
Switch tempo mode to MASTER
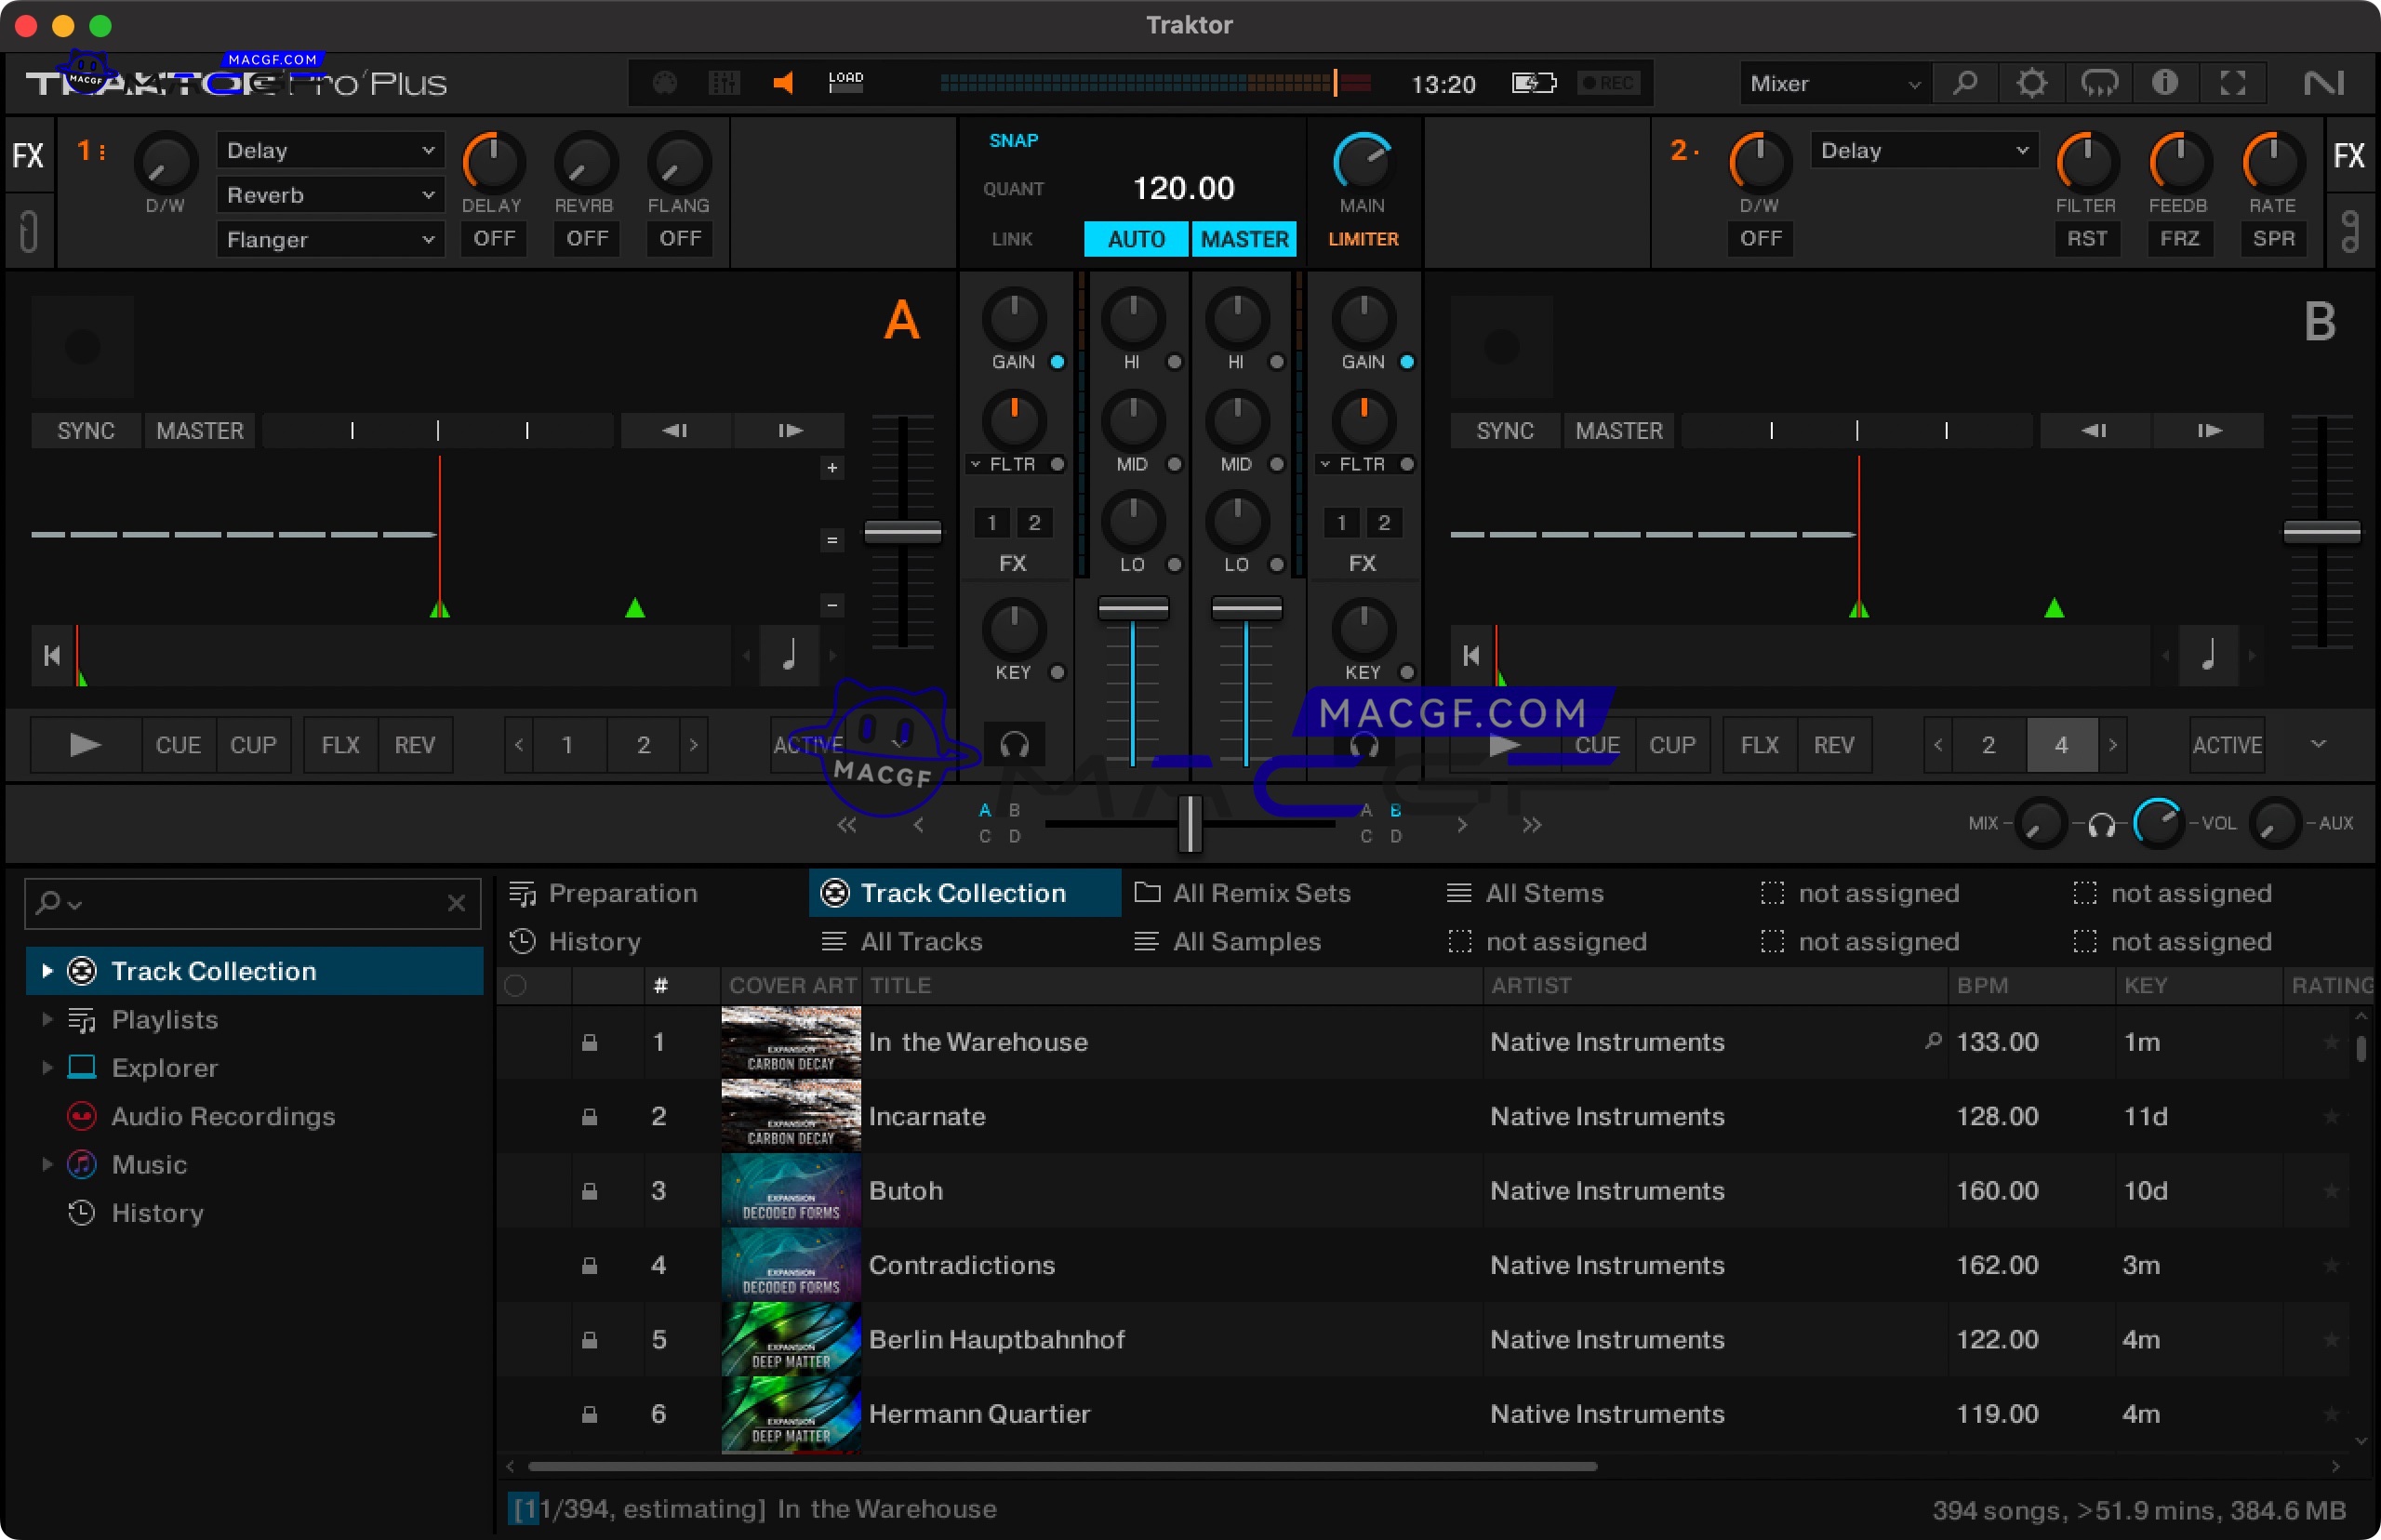tap(1243, 238)
